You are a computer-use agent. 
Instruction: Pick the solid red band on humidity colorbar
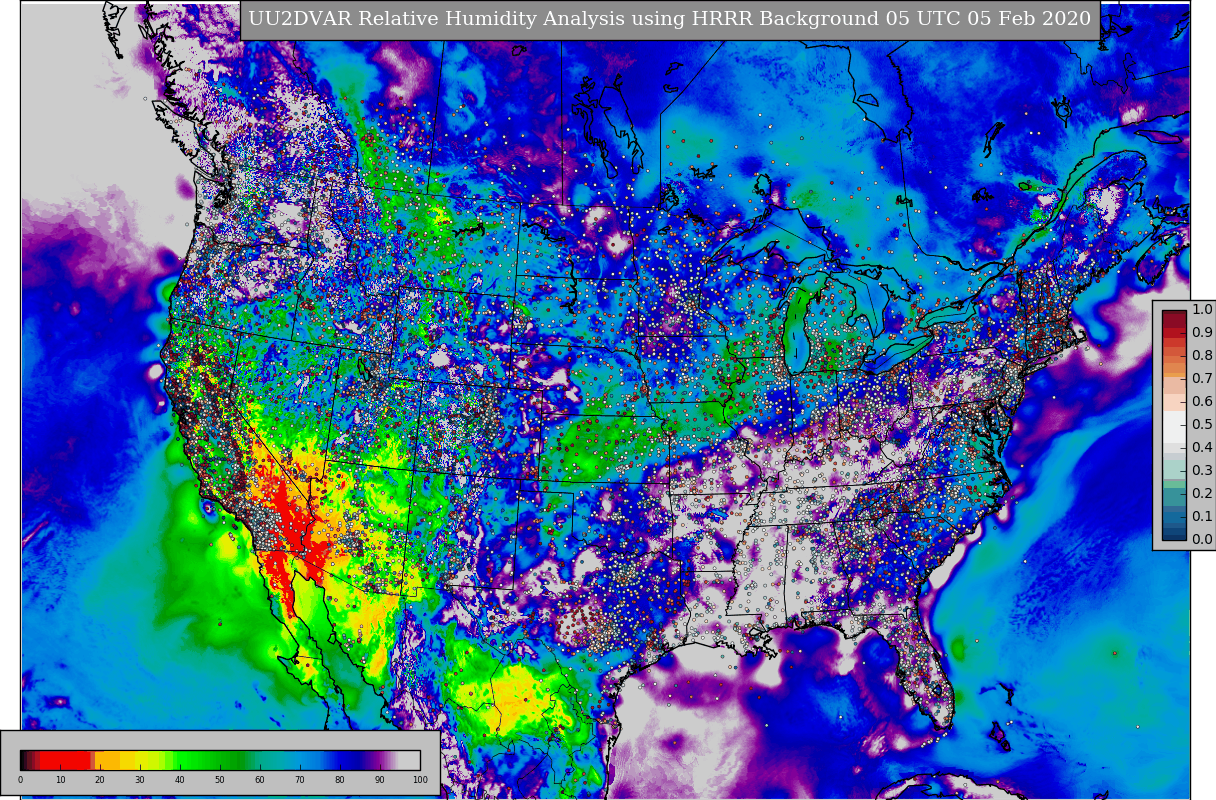pos(65,760)
